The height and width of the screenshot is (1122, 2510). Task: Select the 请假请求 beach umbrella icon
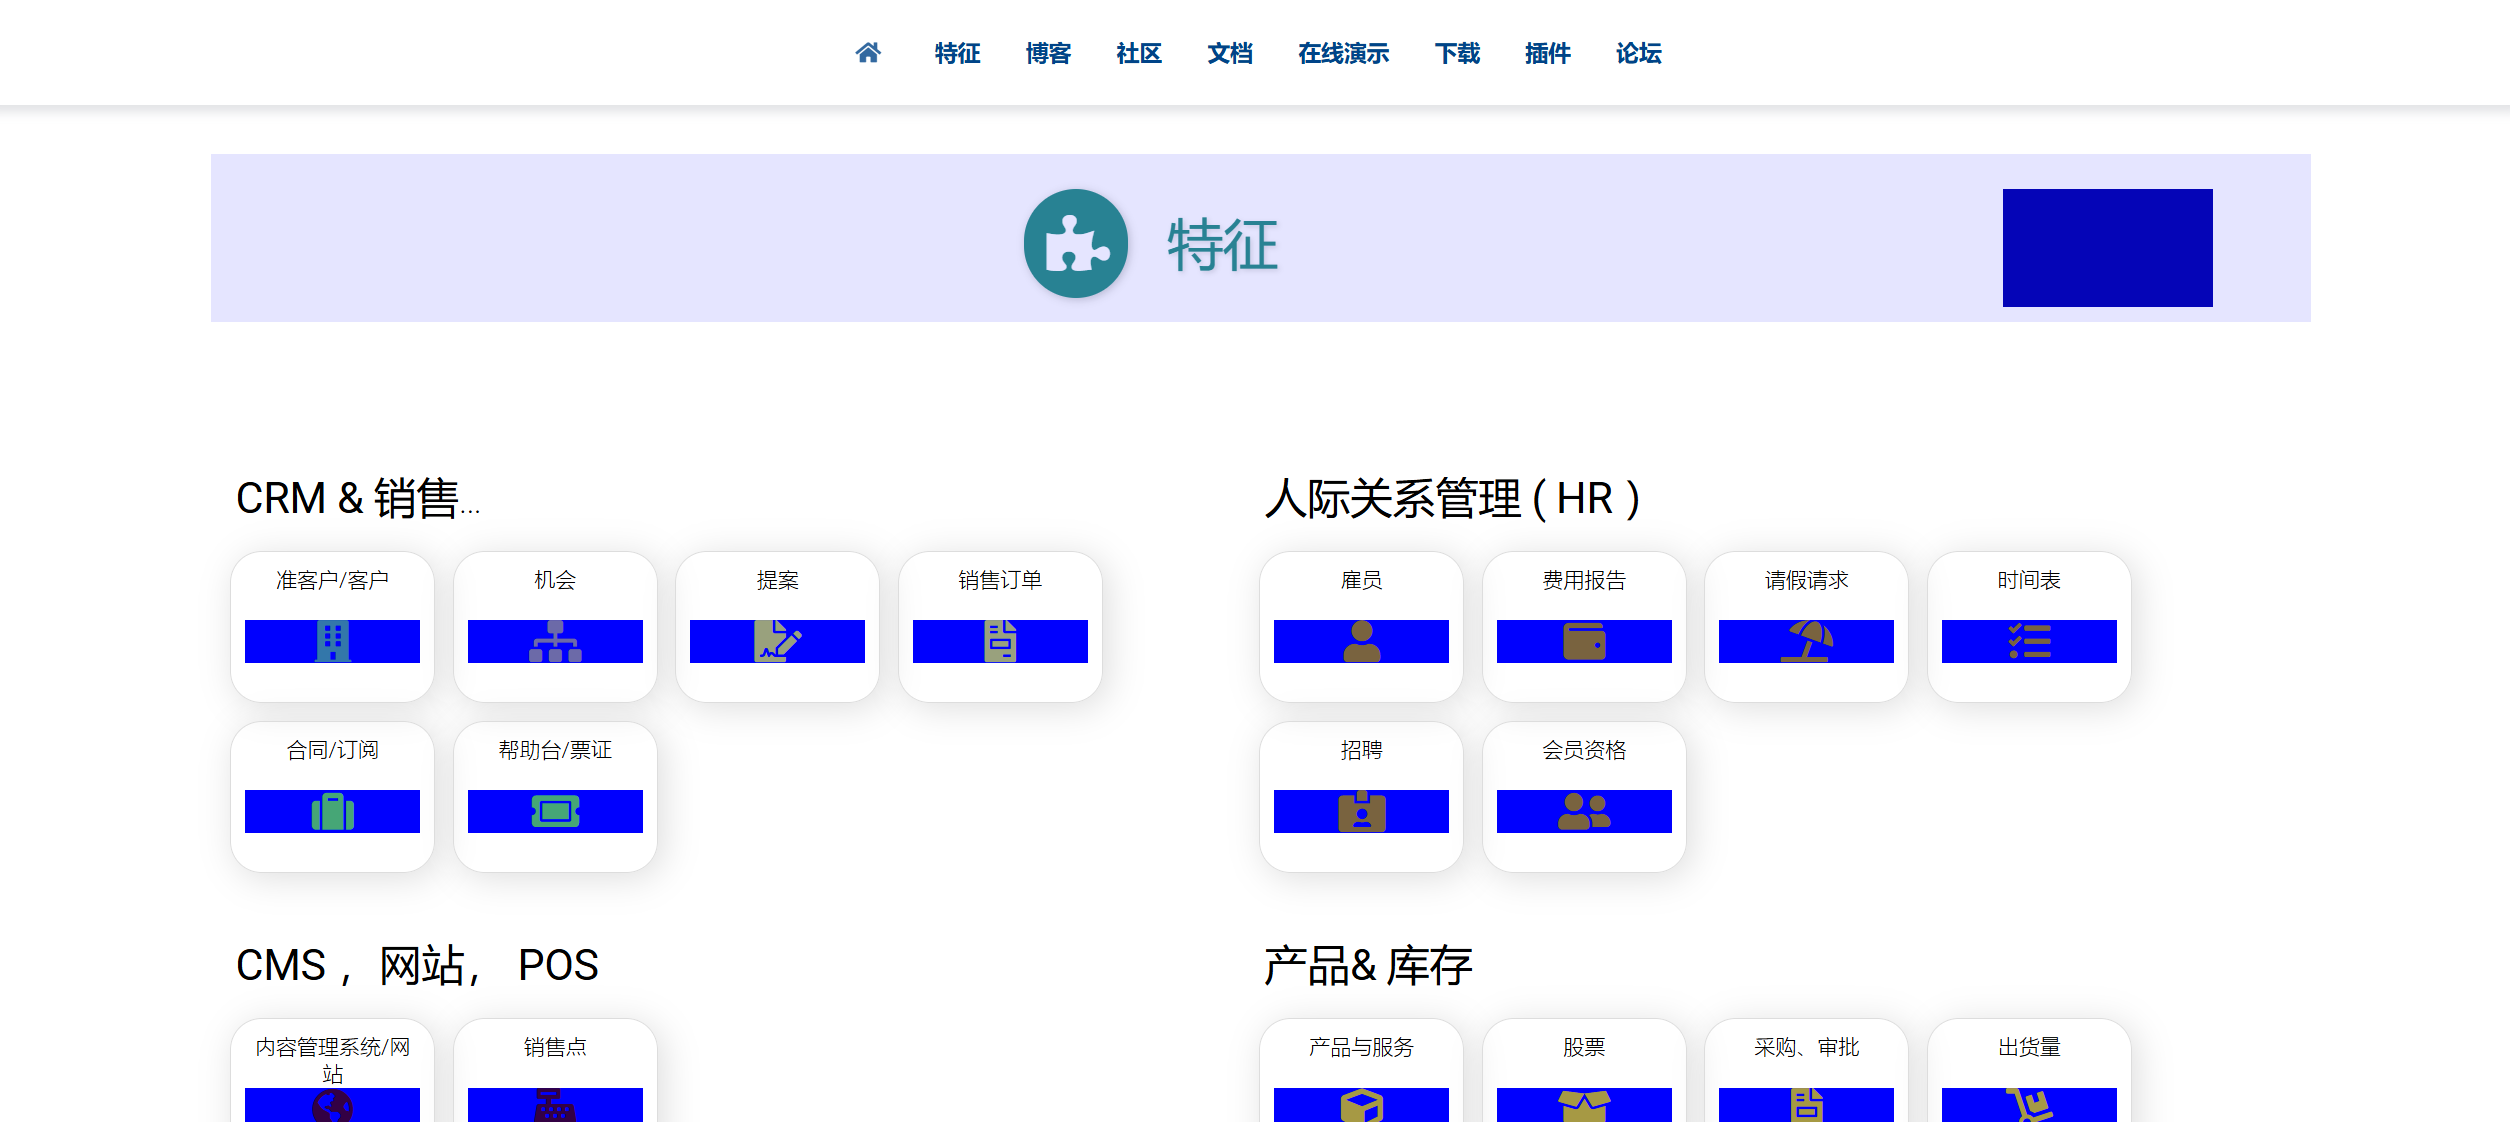point(1806,641)
